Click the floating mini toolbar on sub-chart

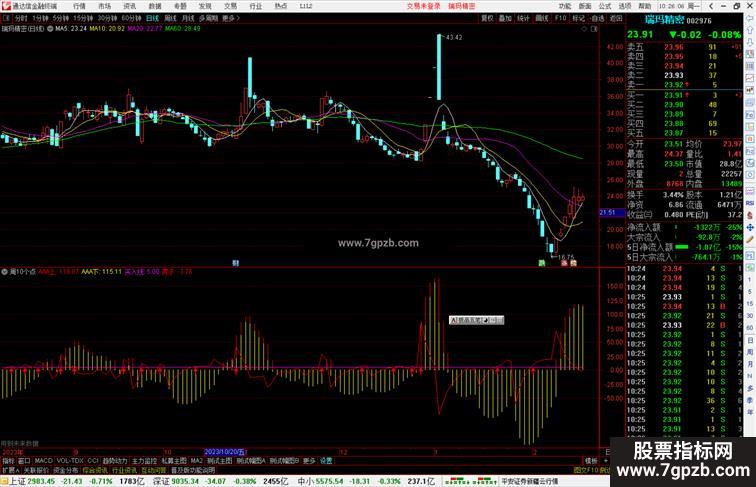(x=476, y=320)
